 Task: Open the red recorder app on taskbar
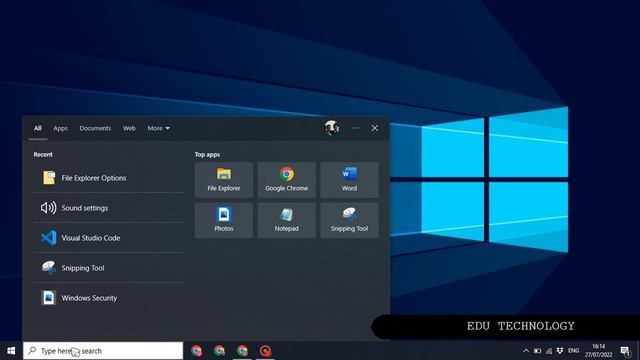click(x=265, y=351)
